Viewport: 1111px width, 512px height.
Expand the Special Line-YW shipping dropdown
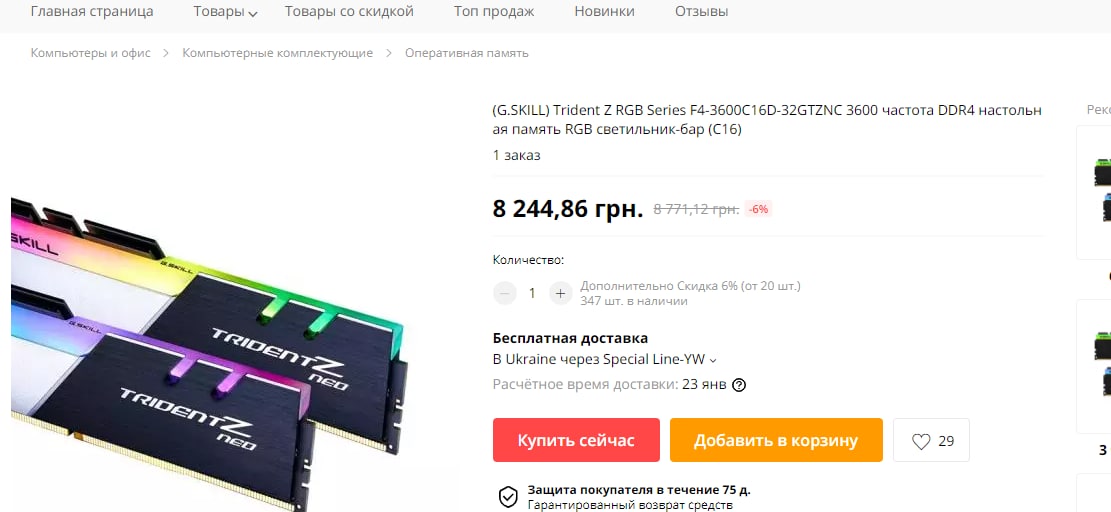coord(712,360)
